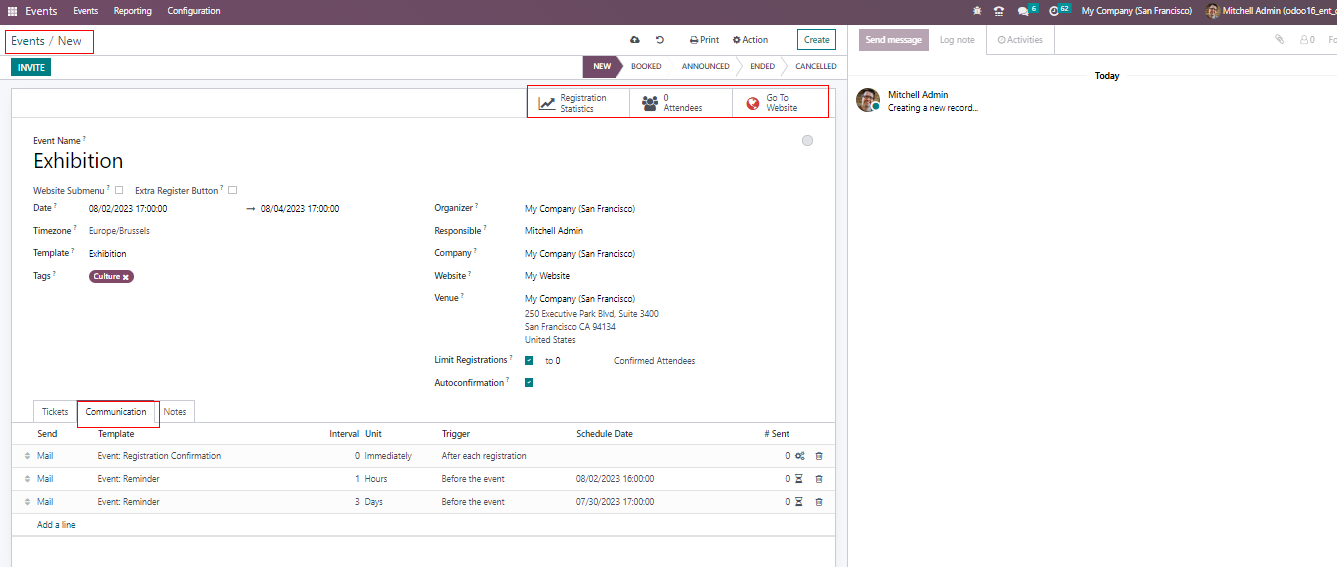Open the activities clock icon
This screenshot has width=1337, height=567.
point(1054,11)
